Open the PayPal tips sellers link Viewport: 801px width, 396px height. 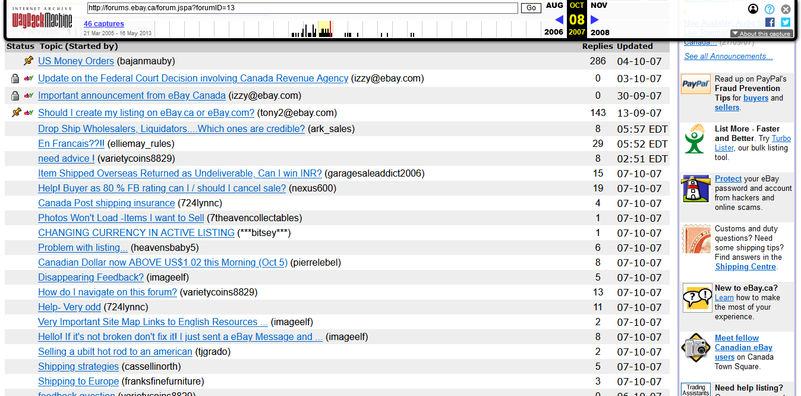tap(727, 107)
